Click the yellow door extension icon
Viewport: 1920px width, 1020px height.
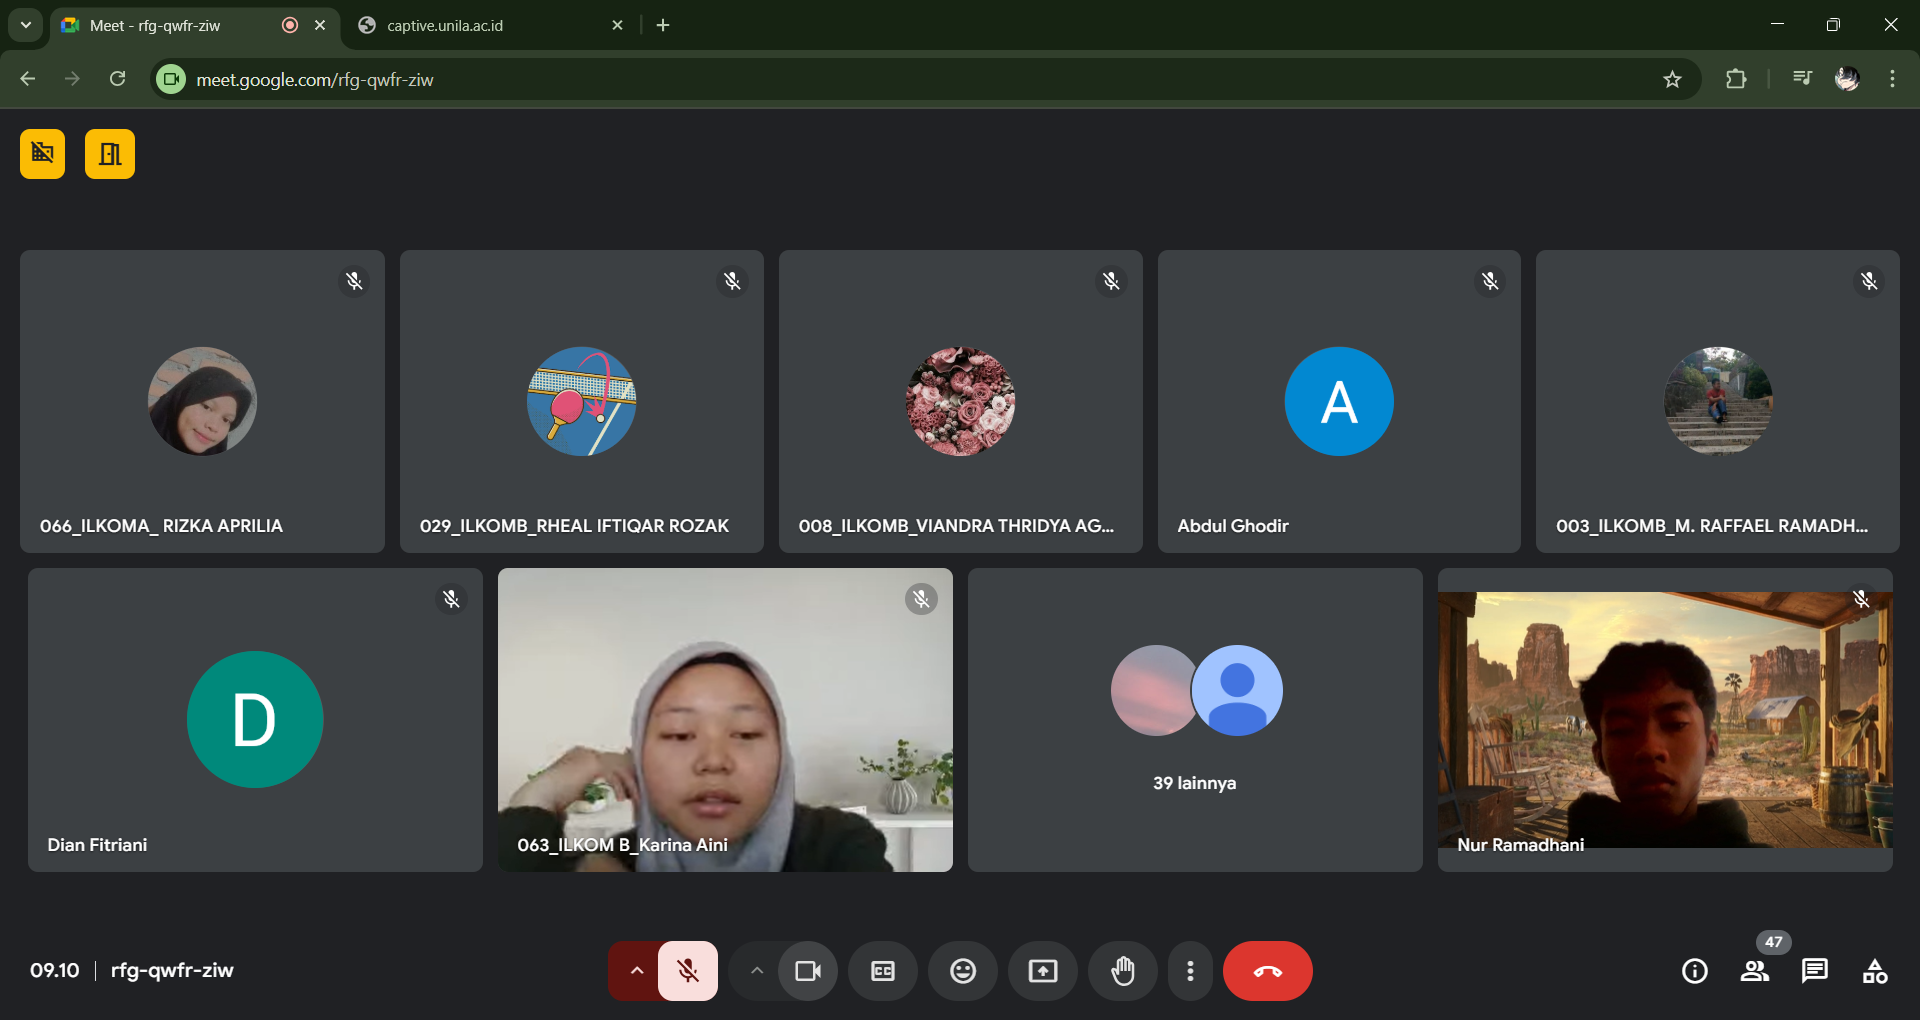click(x=110, y=154)
